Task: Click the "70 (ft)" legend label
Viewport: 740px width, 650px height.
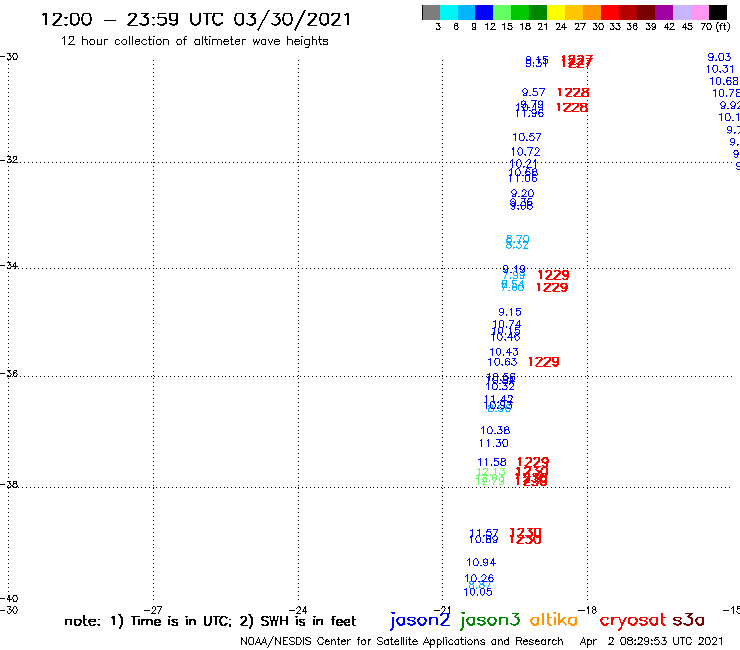Action: 715,27
